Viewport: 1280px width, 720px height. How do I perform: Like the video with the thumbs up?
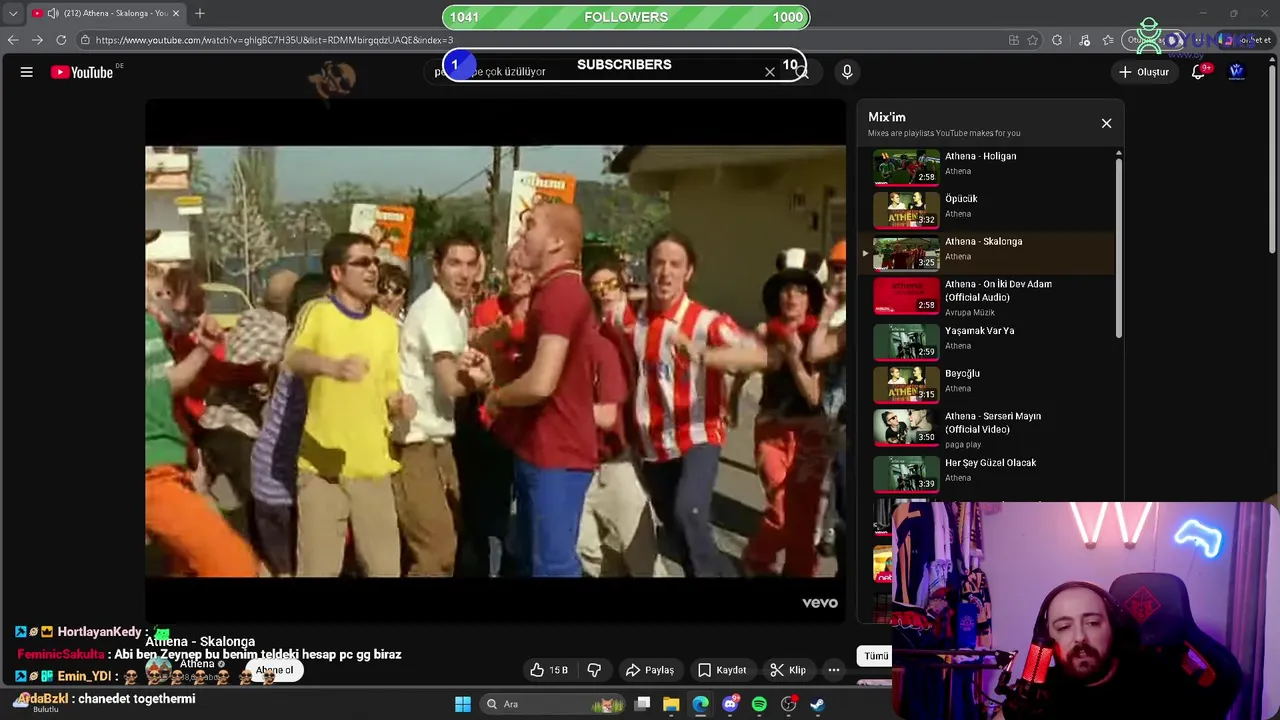coord(549,670)
